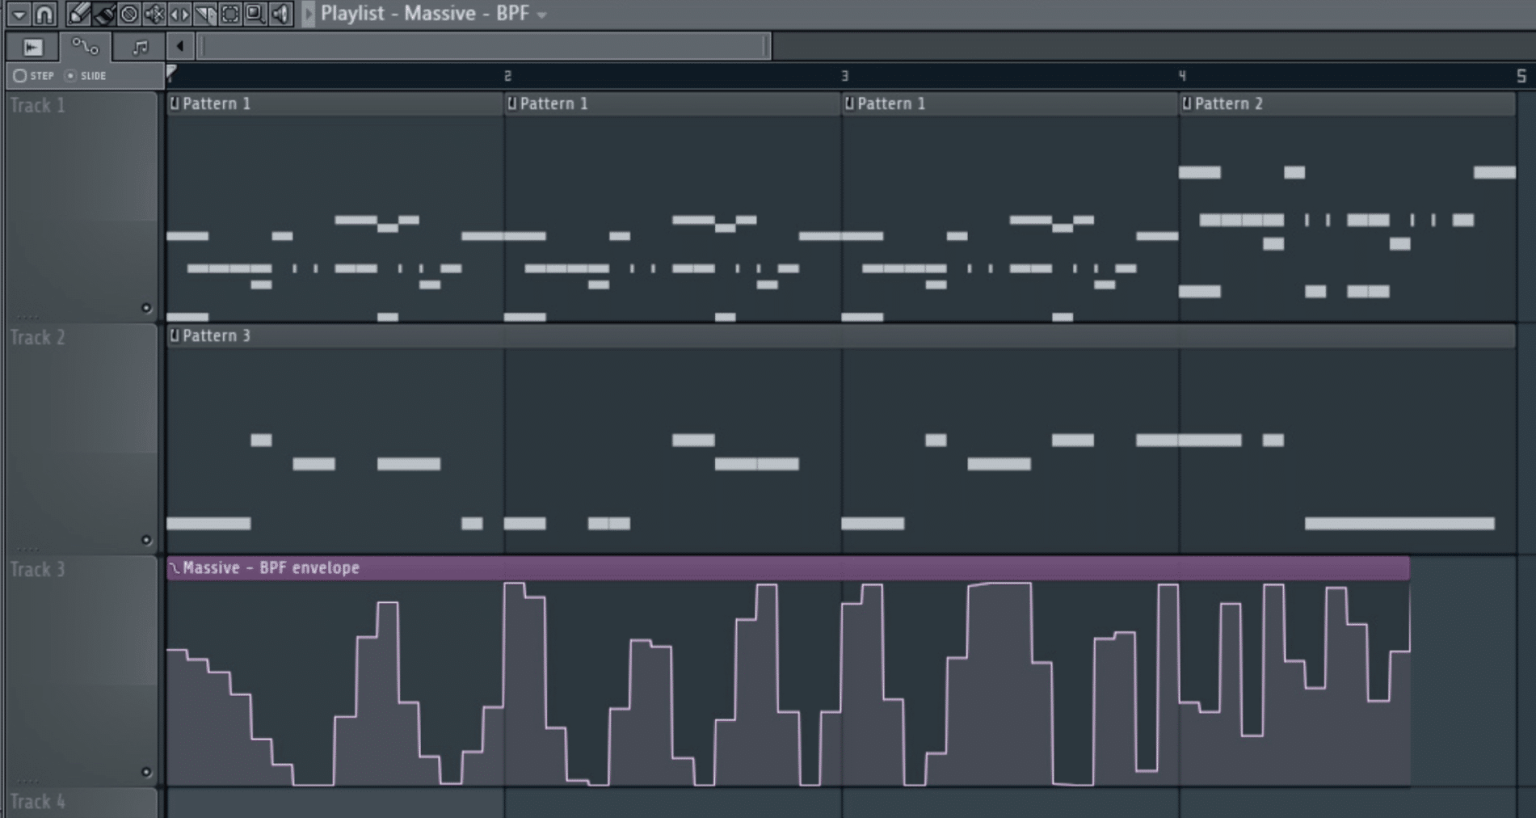
Task: Select the Slip editing tool
Action: pyautogui.click(x=178, y=14)
